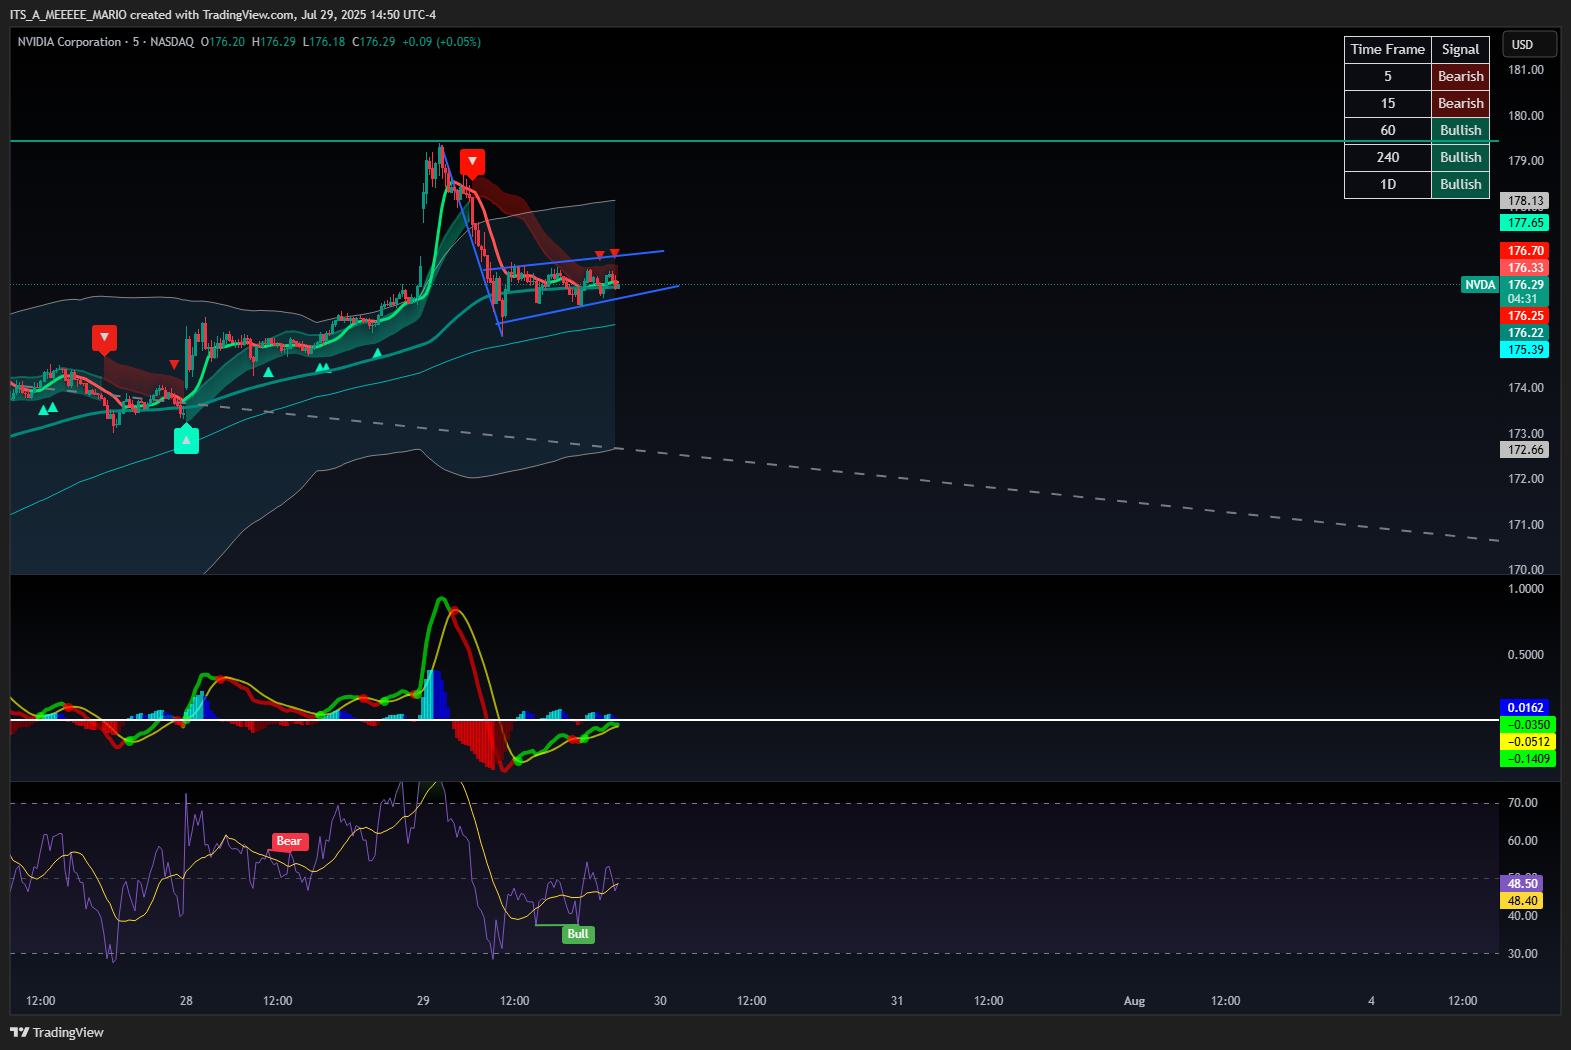This screenshot has width=1571, height=1050.
Task: Click the change value +0.09 (+0.05%)
Action: tap(442, 42)
